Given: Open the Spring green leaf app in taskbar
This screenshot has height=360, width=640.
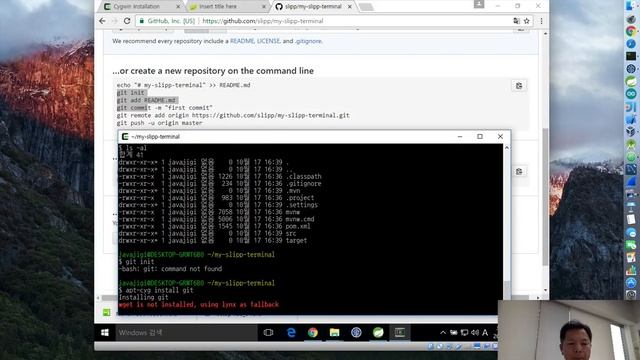Looking at the screenshot, I should pos(378,333).
